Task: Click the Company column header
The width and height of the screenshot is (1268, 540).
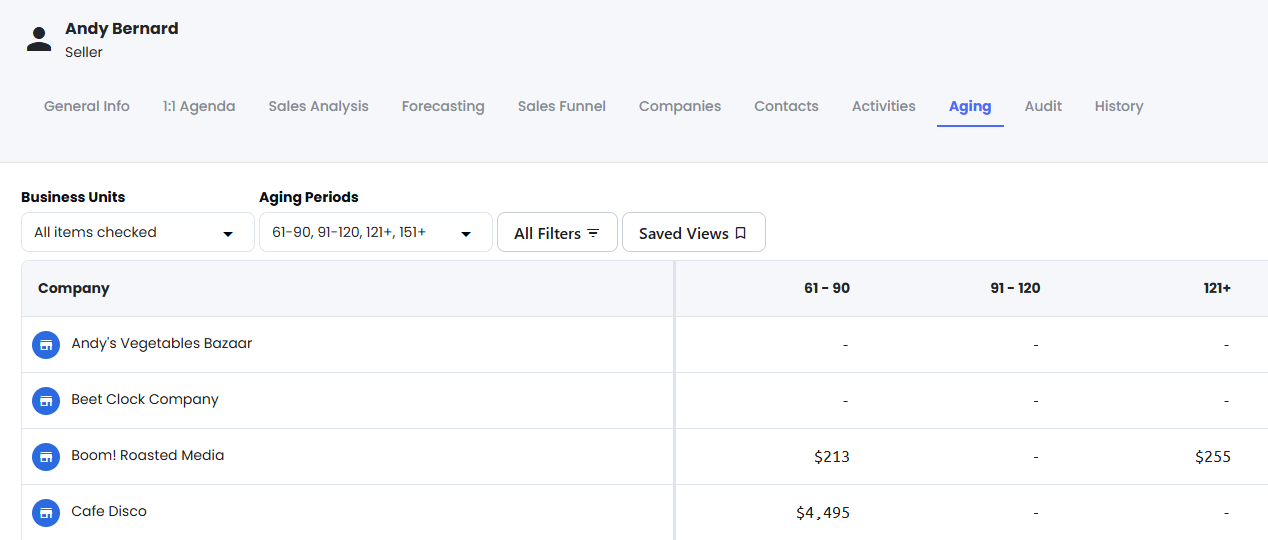Action: [x=74, y=288]
